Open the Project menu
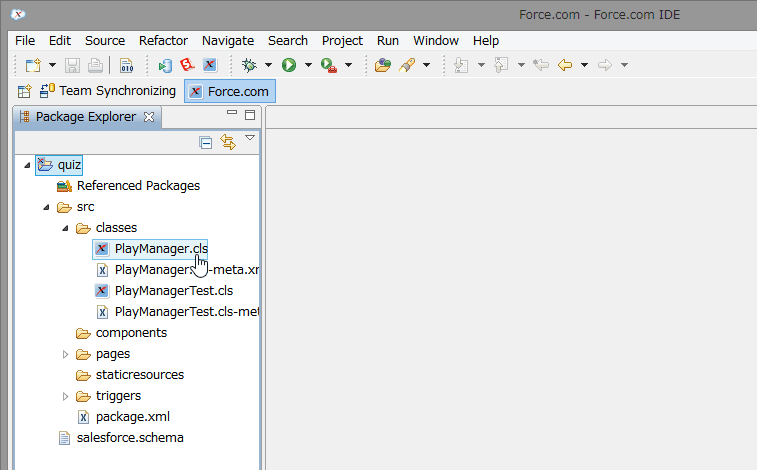The width and height of the screenshot is (757, 470). 342,41
